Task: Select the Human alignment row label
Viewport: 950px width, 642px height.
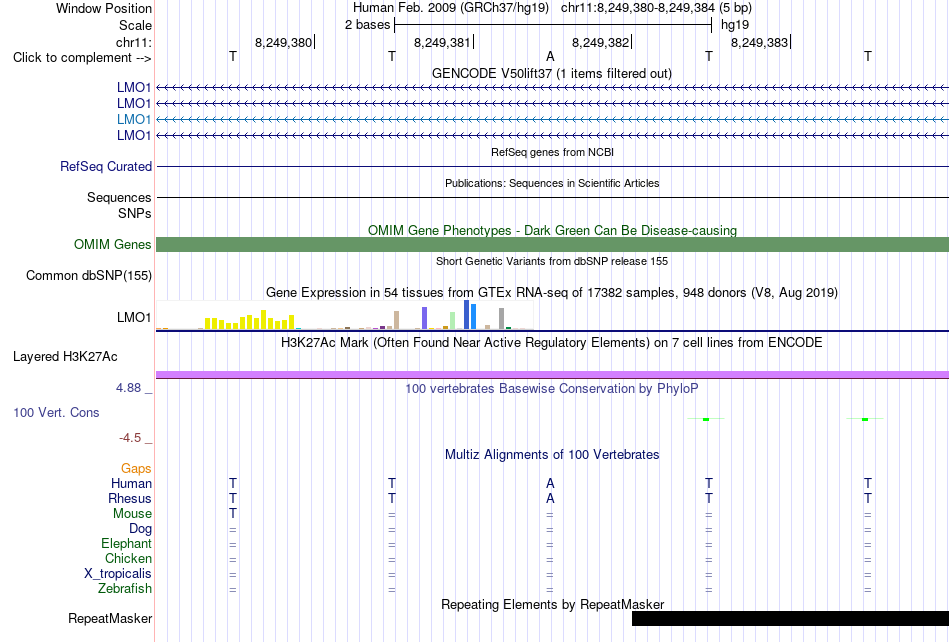Action: (131, 483)
